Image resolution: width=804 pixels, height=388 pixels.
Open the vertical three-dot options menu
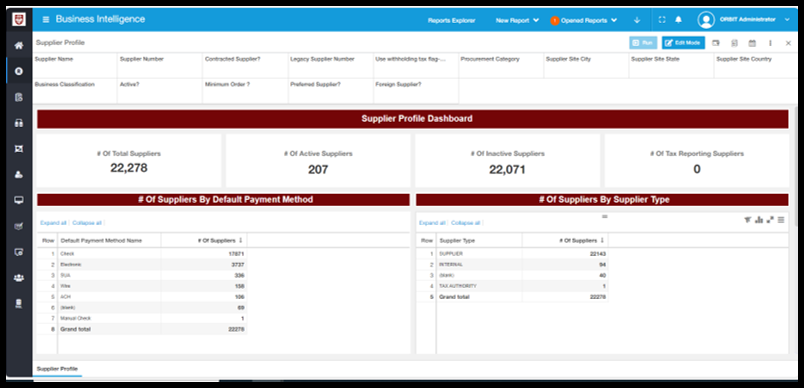770,43
